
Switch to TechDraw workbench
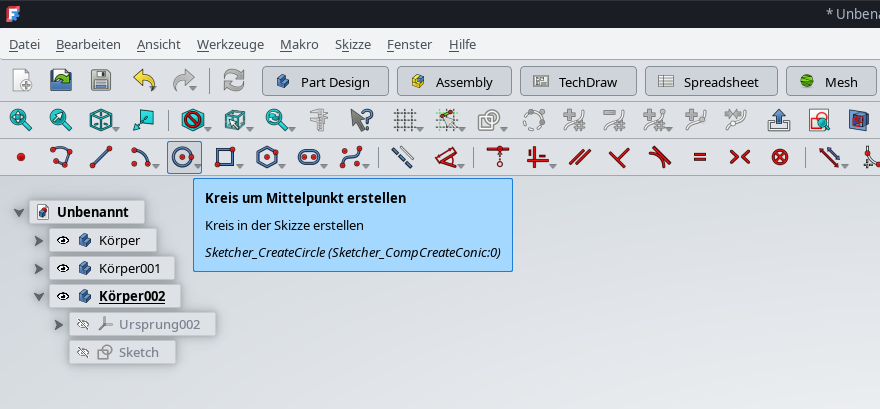point(575,82)
